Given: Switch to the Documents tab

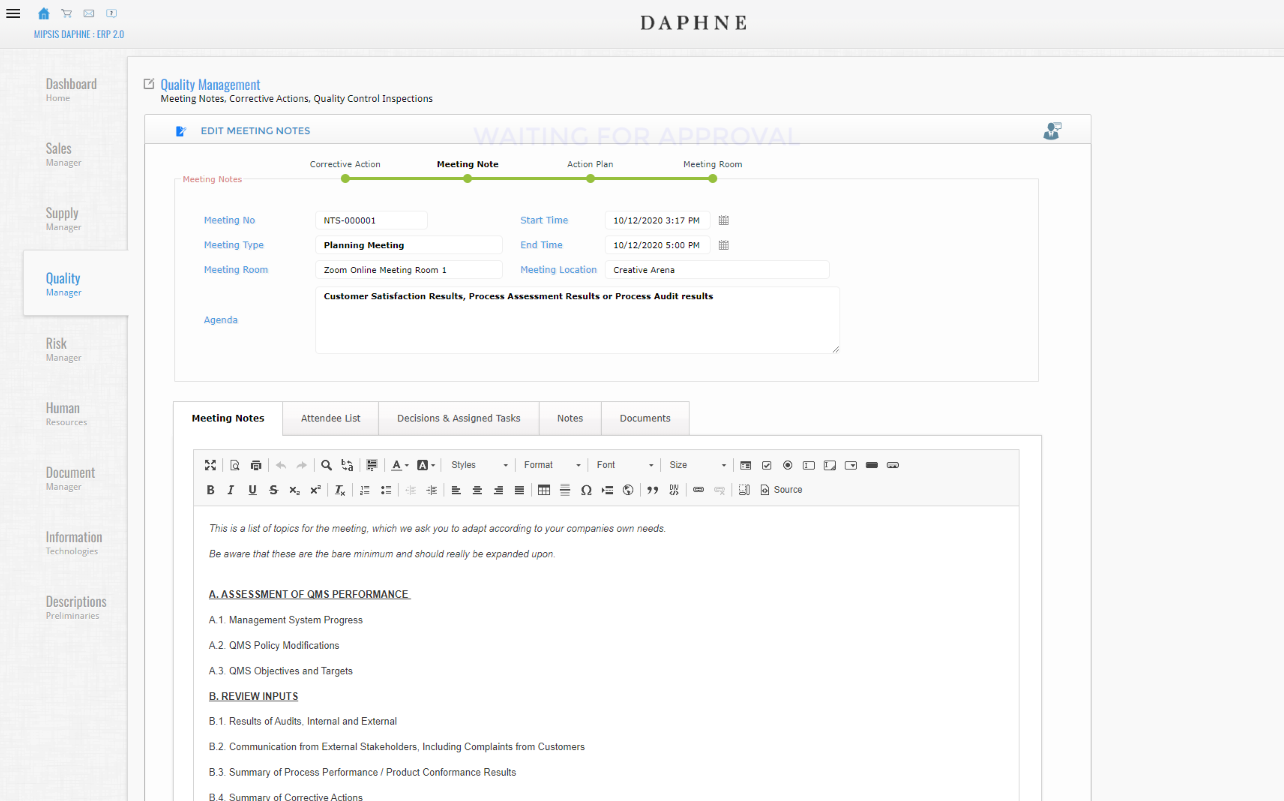Looking at the screenshot, I should point(645,418).
